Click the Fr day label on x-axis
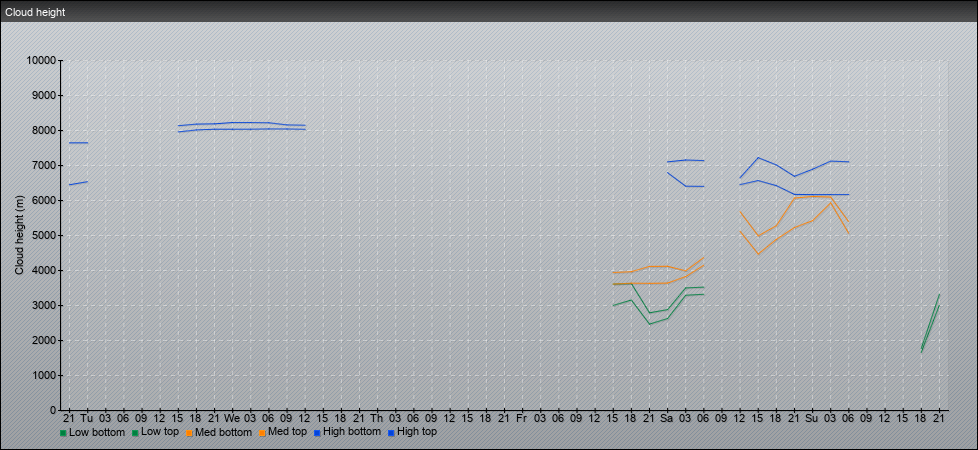Viewport: 978px width, 450px height. (521, 419)
